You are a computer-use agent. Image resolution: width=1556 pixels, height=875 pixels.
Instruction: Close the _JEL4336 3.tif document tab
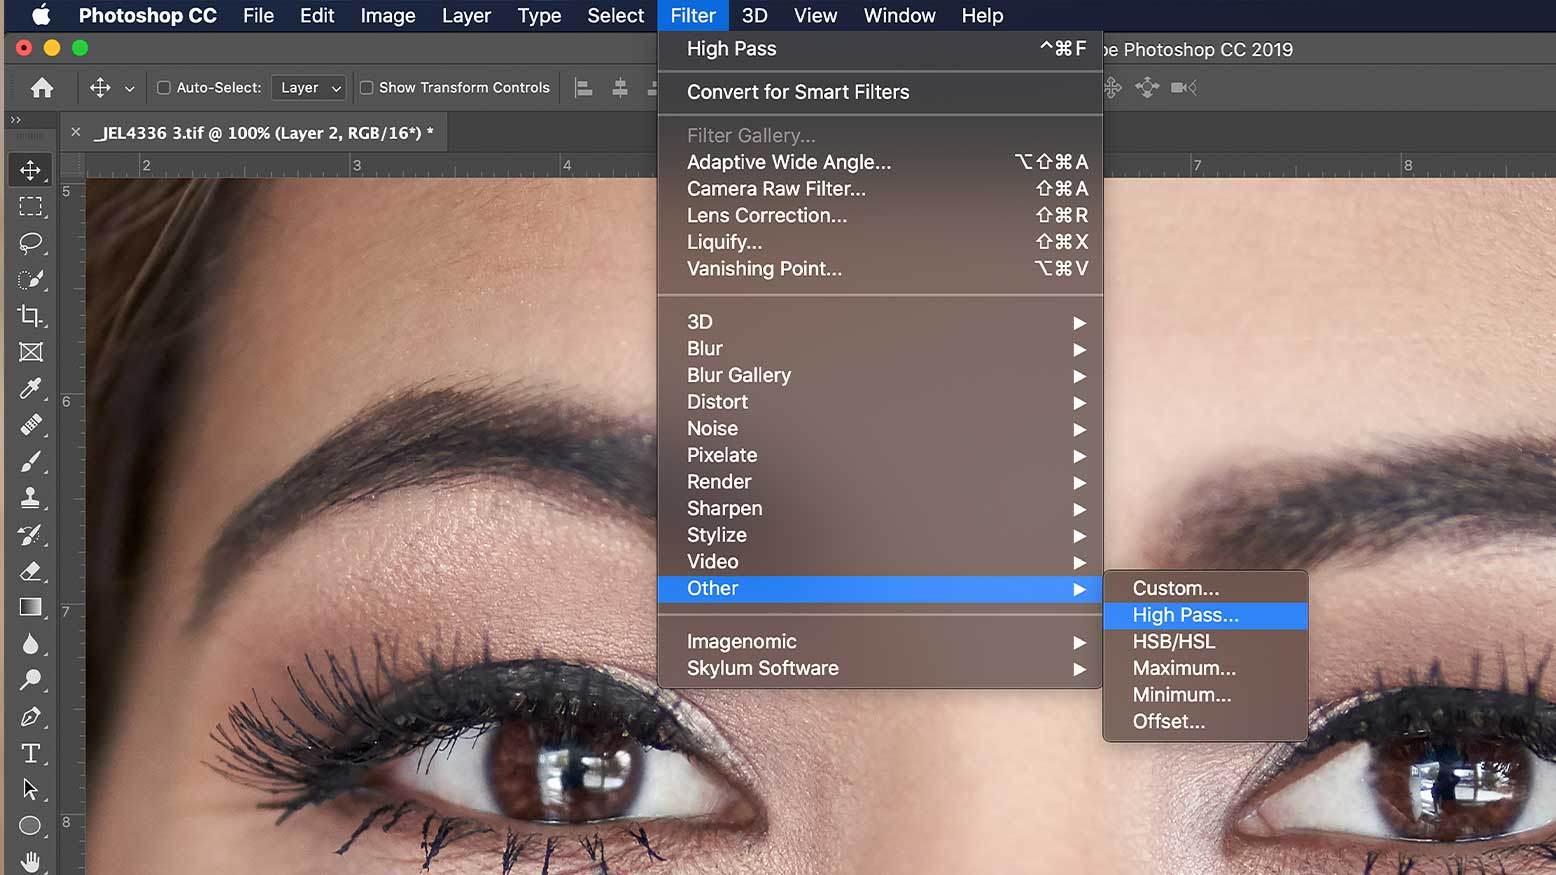click(x=75, y=132)
